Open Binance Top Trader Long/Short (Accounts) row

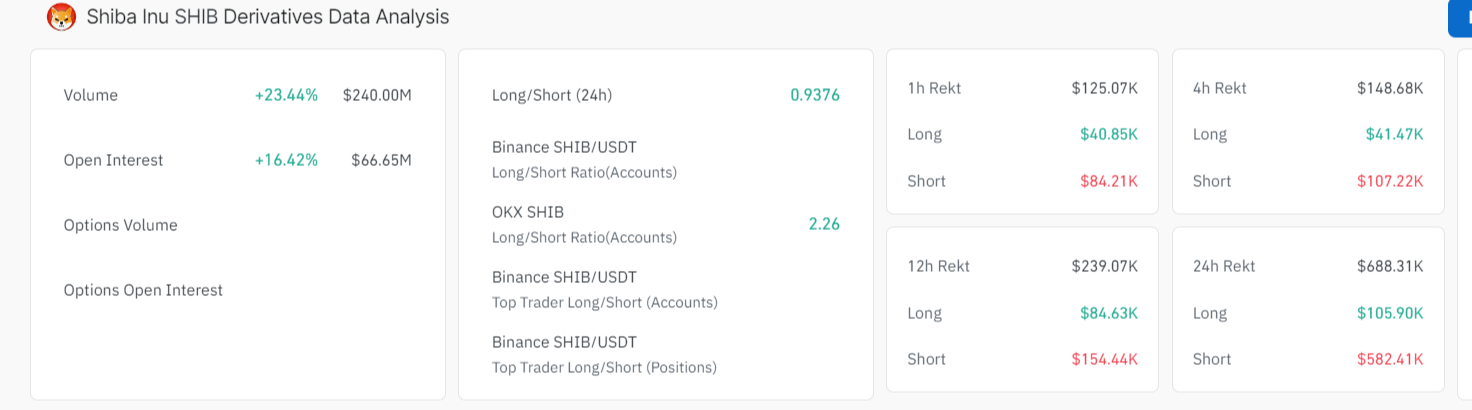click(x=666, y=290)
